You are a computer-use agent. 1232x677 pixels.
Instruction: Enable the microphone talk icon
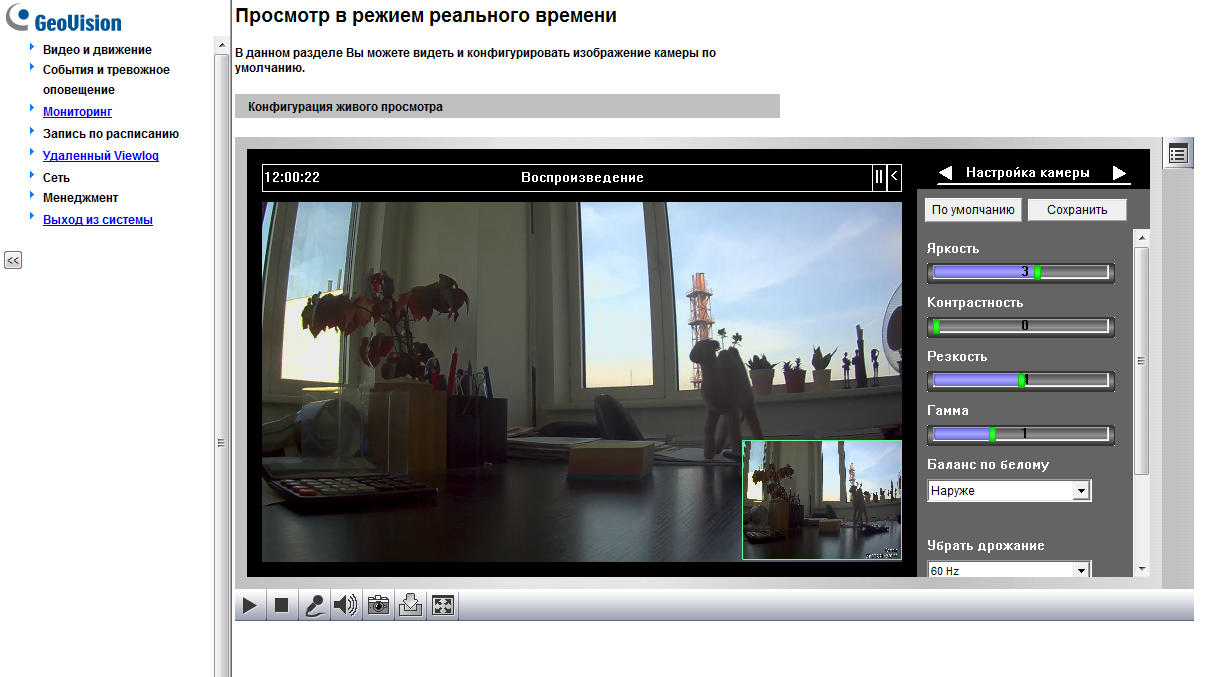[314, 606]
